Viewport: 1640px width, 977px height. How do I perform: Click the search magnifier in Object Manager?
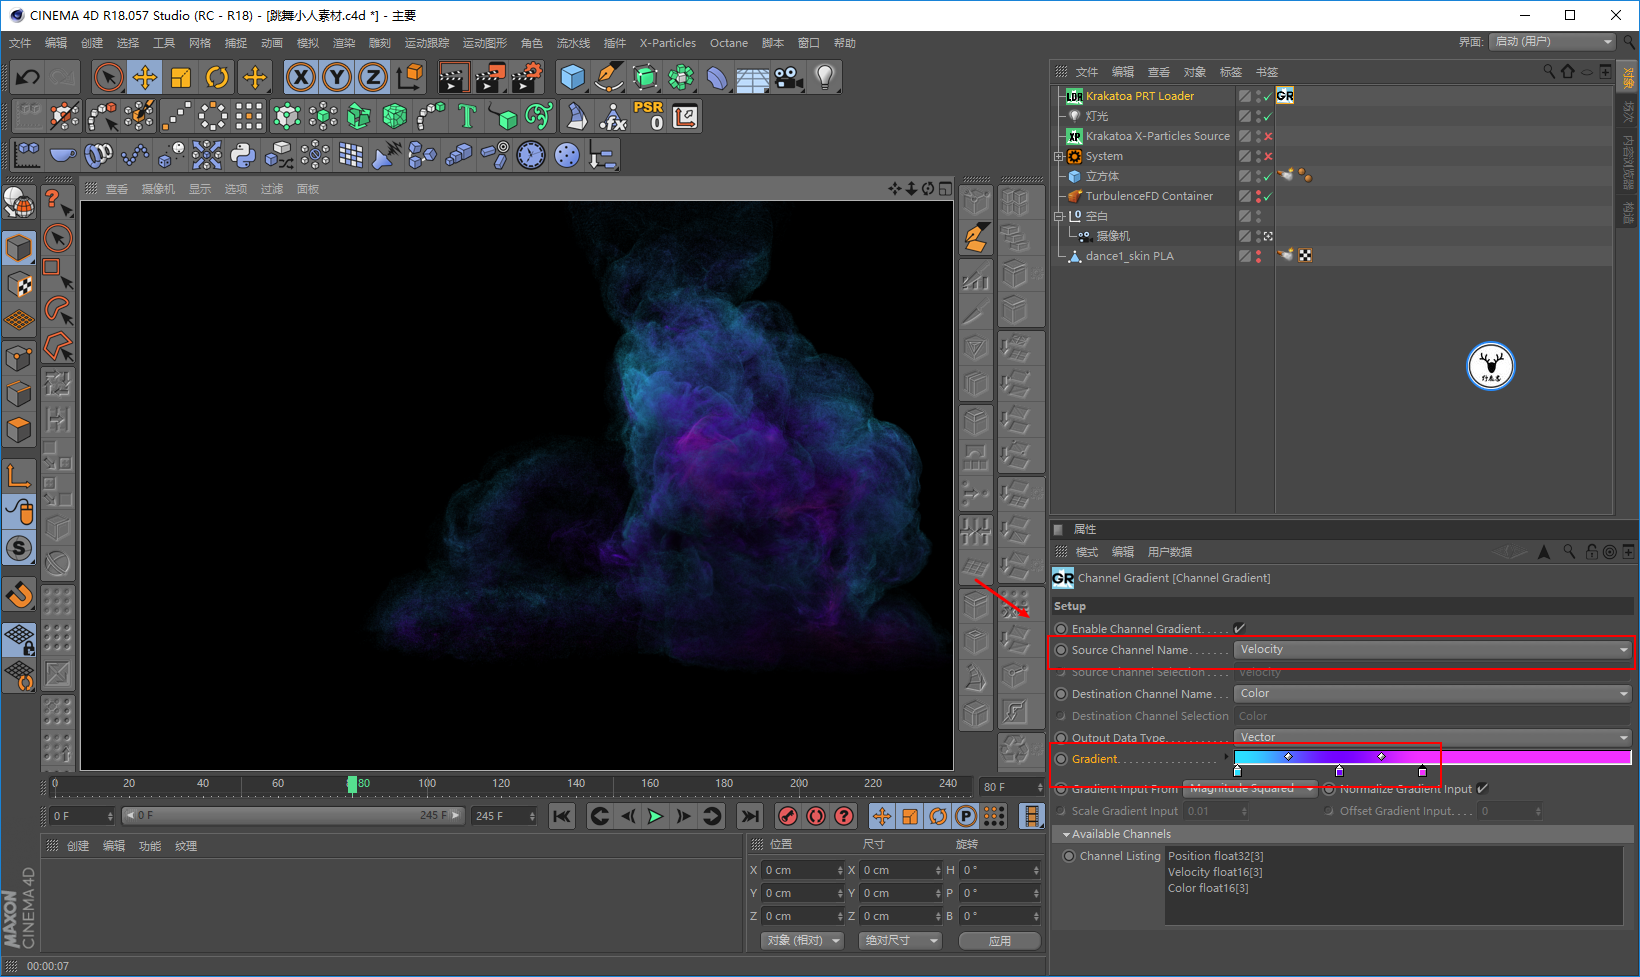pyautogui.click(x=1549, y=71)
